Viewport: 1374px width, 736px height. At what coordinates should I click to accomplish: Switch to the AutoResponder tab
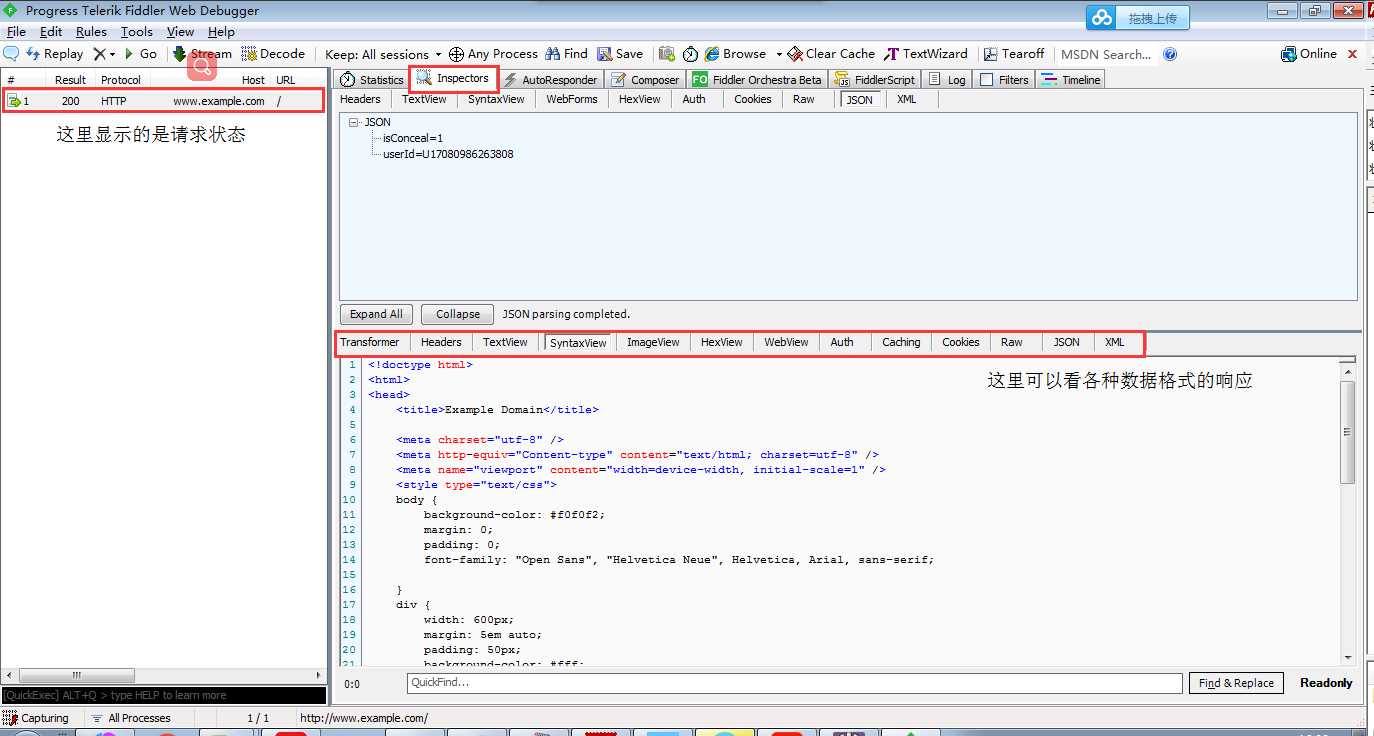coord(550,79)
